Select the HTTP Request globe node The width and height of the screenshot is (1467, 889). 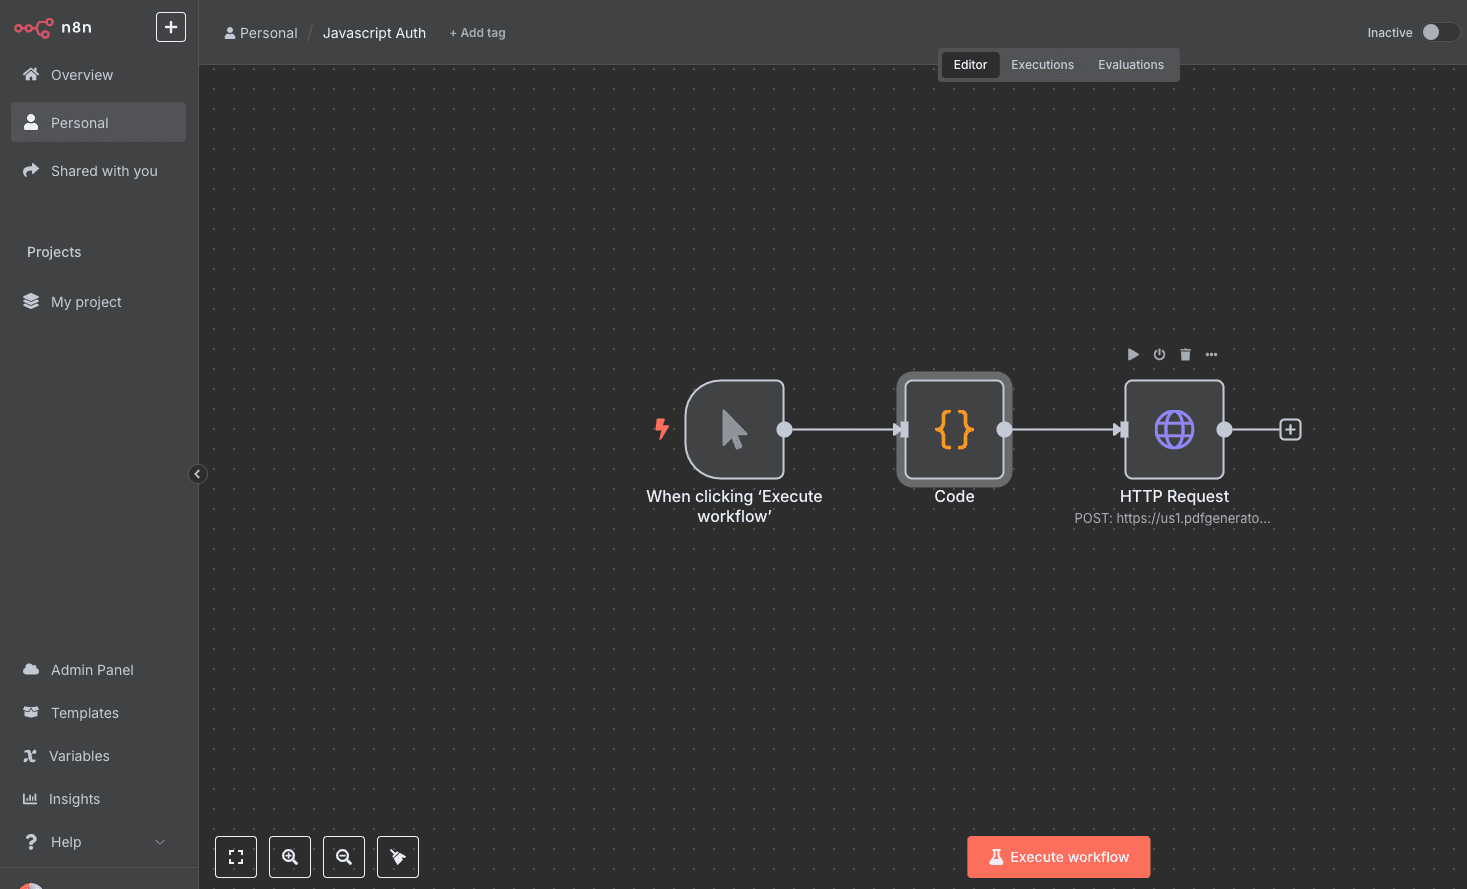(1174, 430)
